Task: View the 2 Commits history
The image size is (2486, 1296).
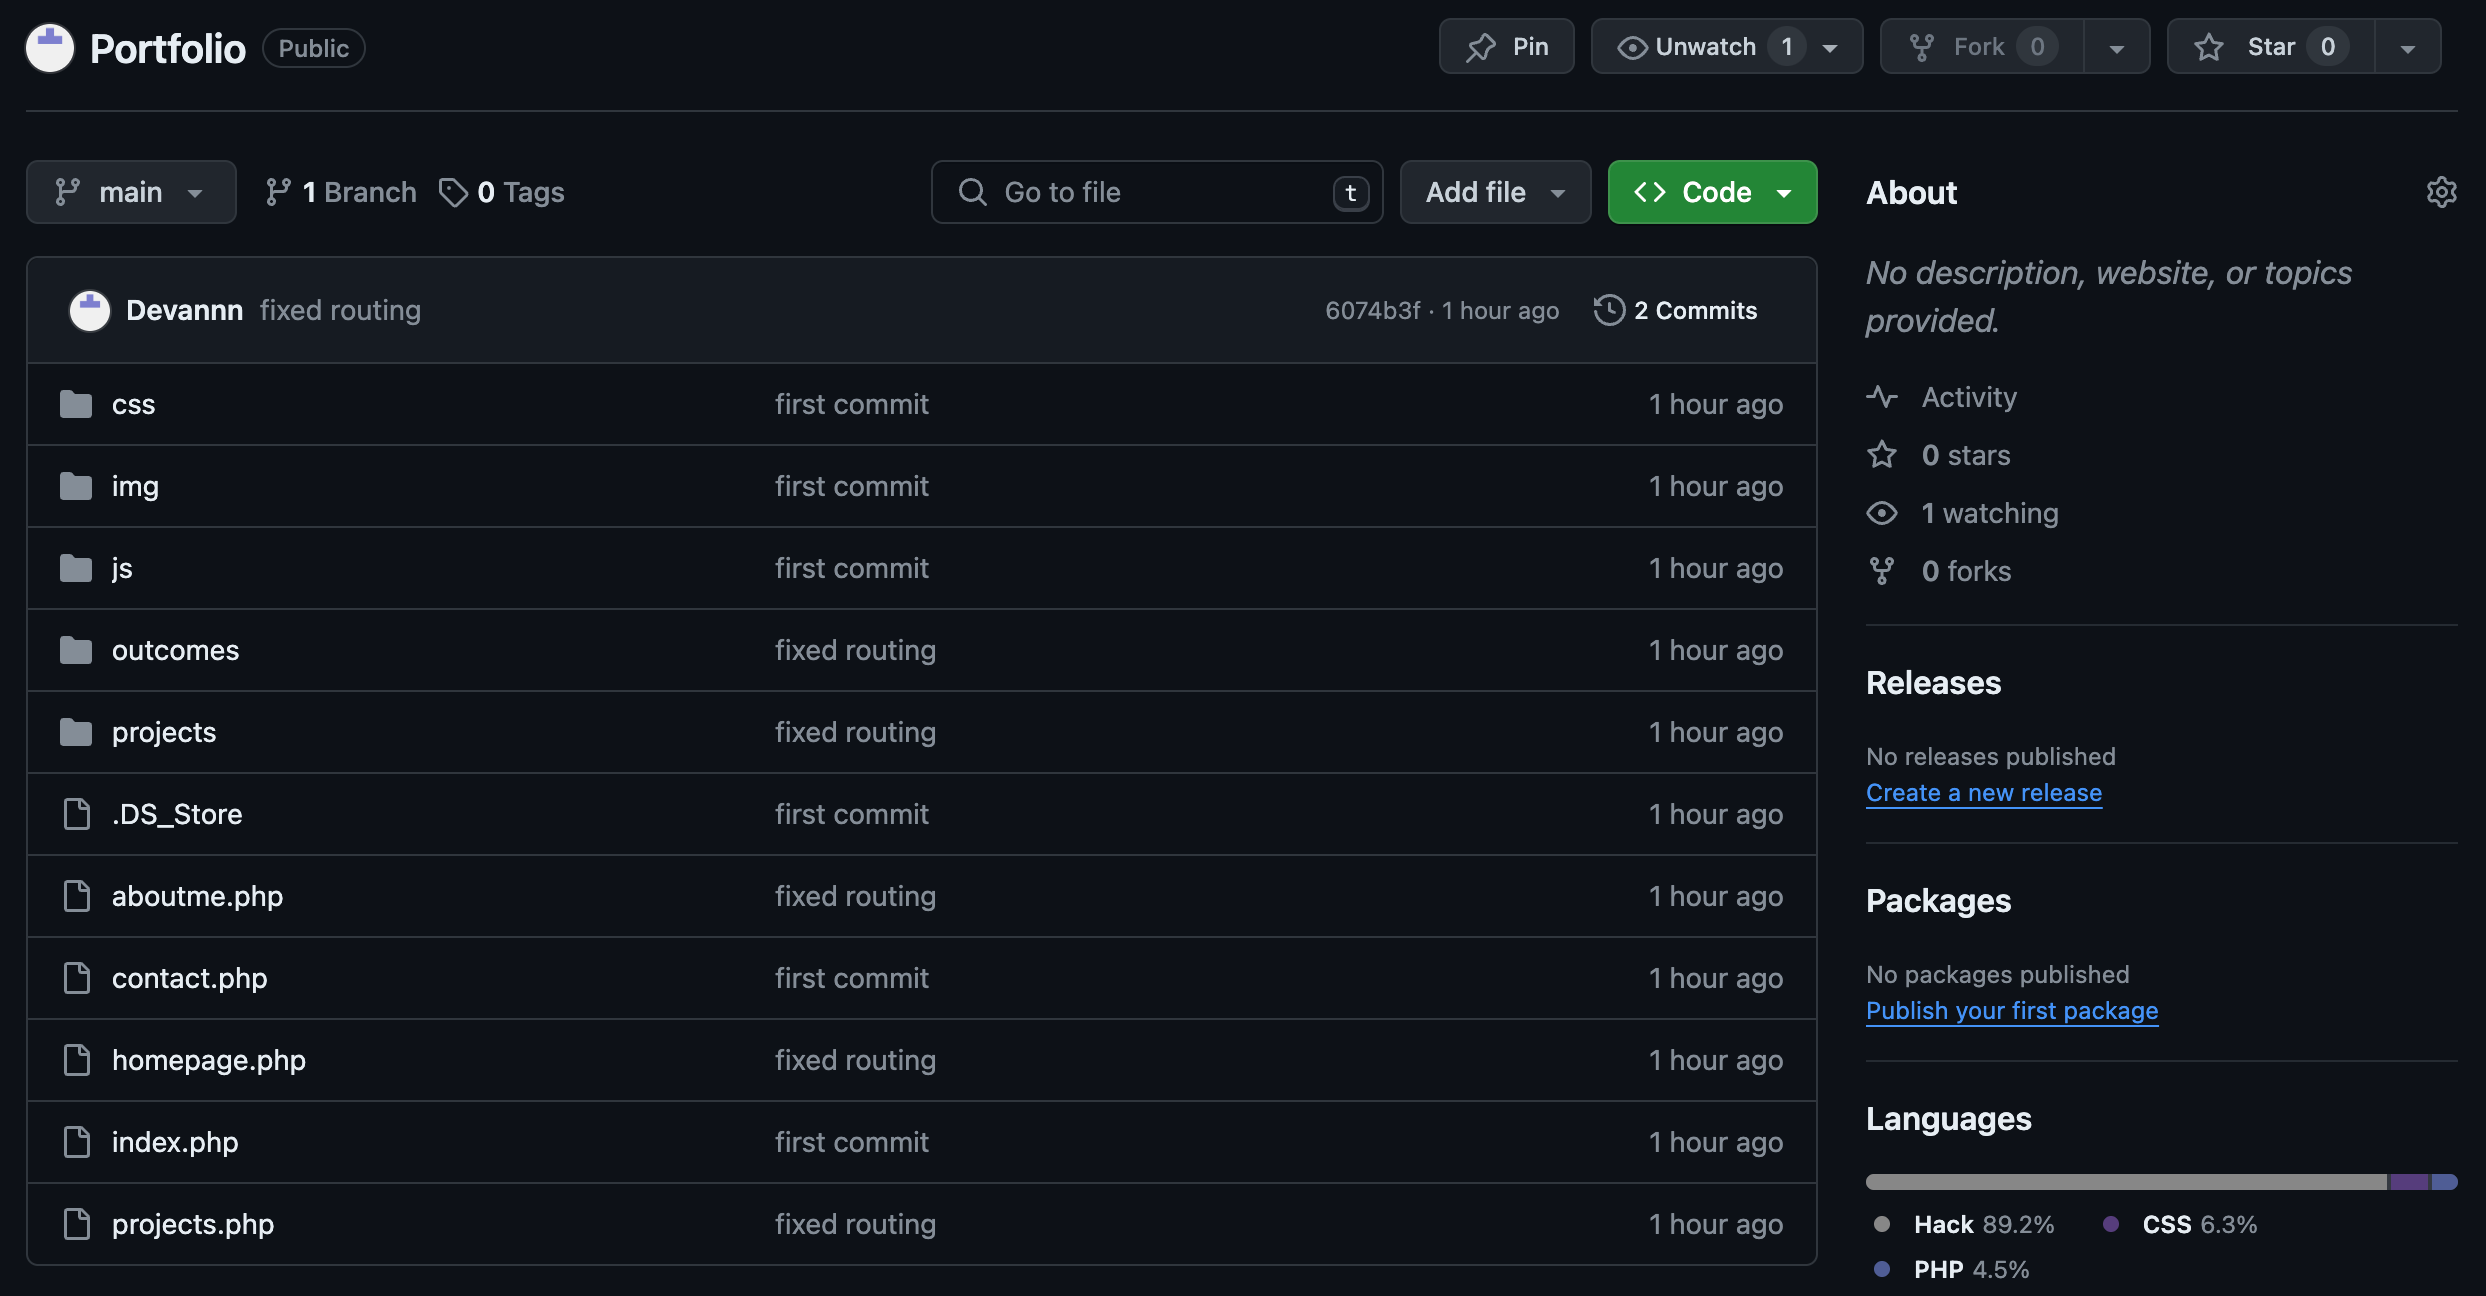Action: tap(1675, 310)
